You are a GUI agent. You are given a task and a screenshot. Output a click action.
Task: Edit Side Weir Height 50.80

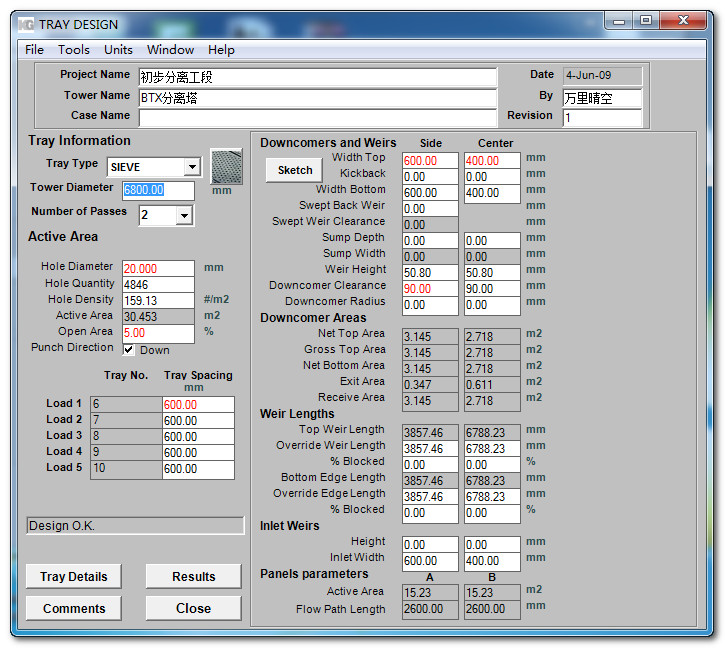[x=430, y=273]
